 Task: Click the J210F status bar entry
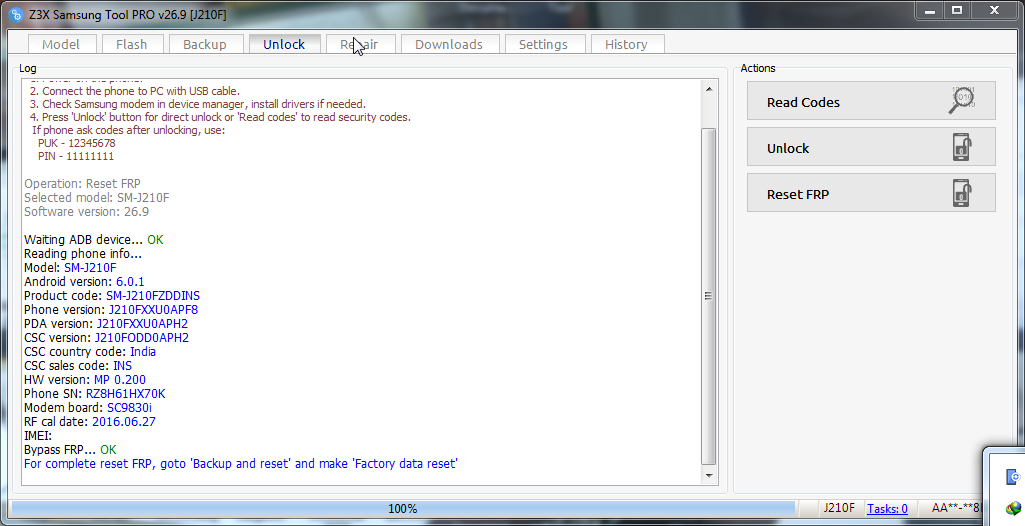839,508
